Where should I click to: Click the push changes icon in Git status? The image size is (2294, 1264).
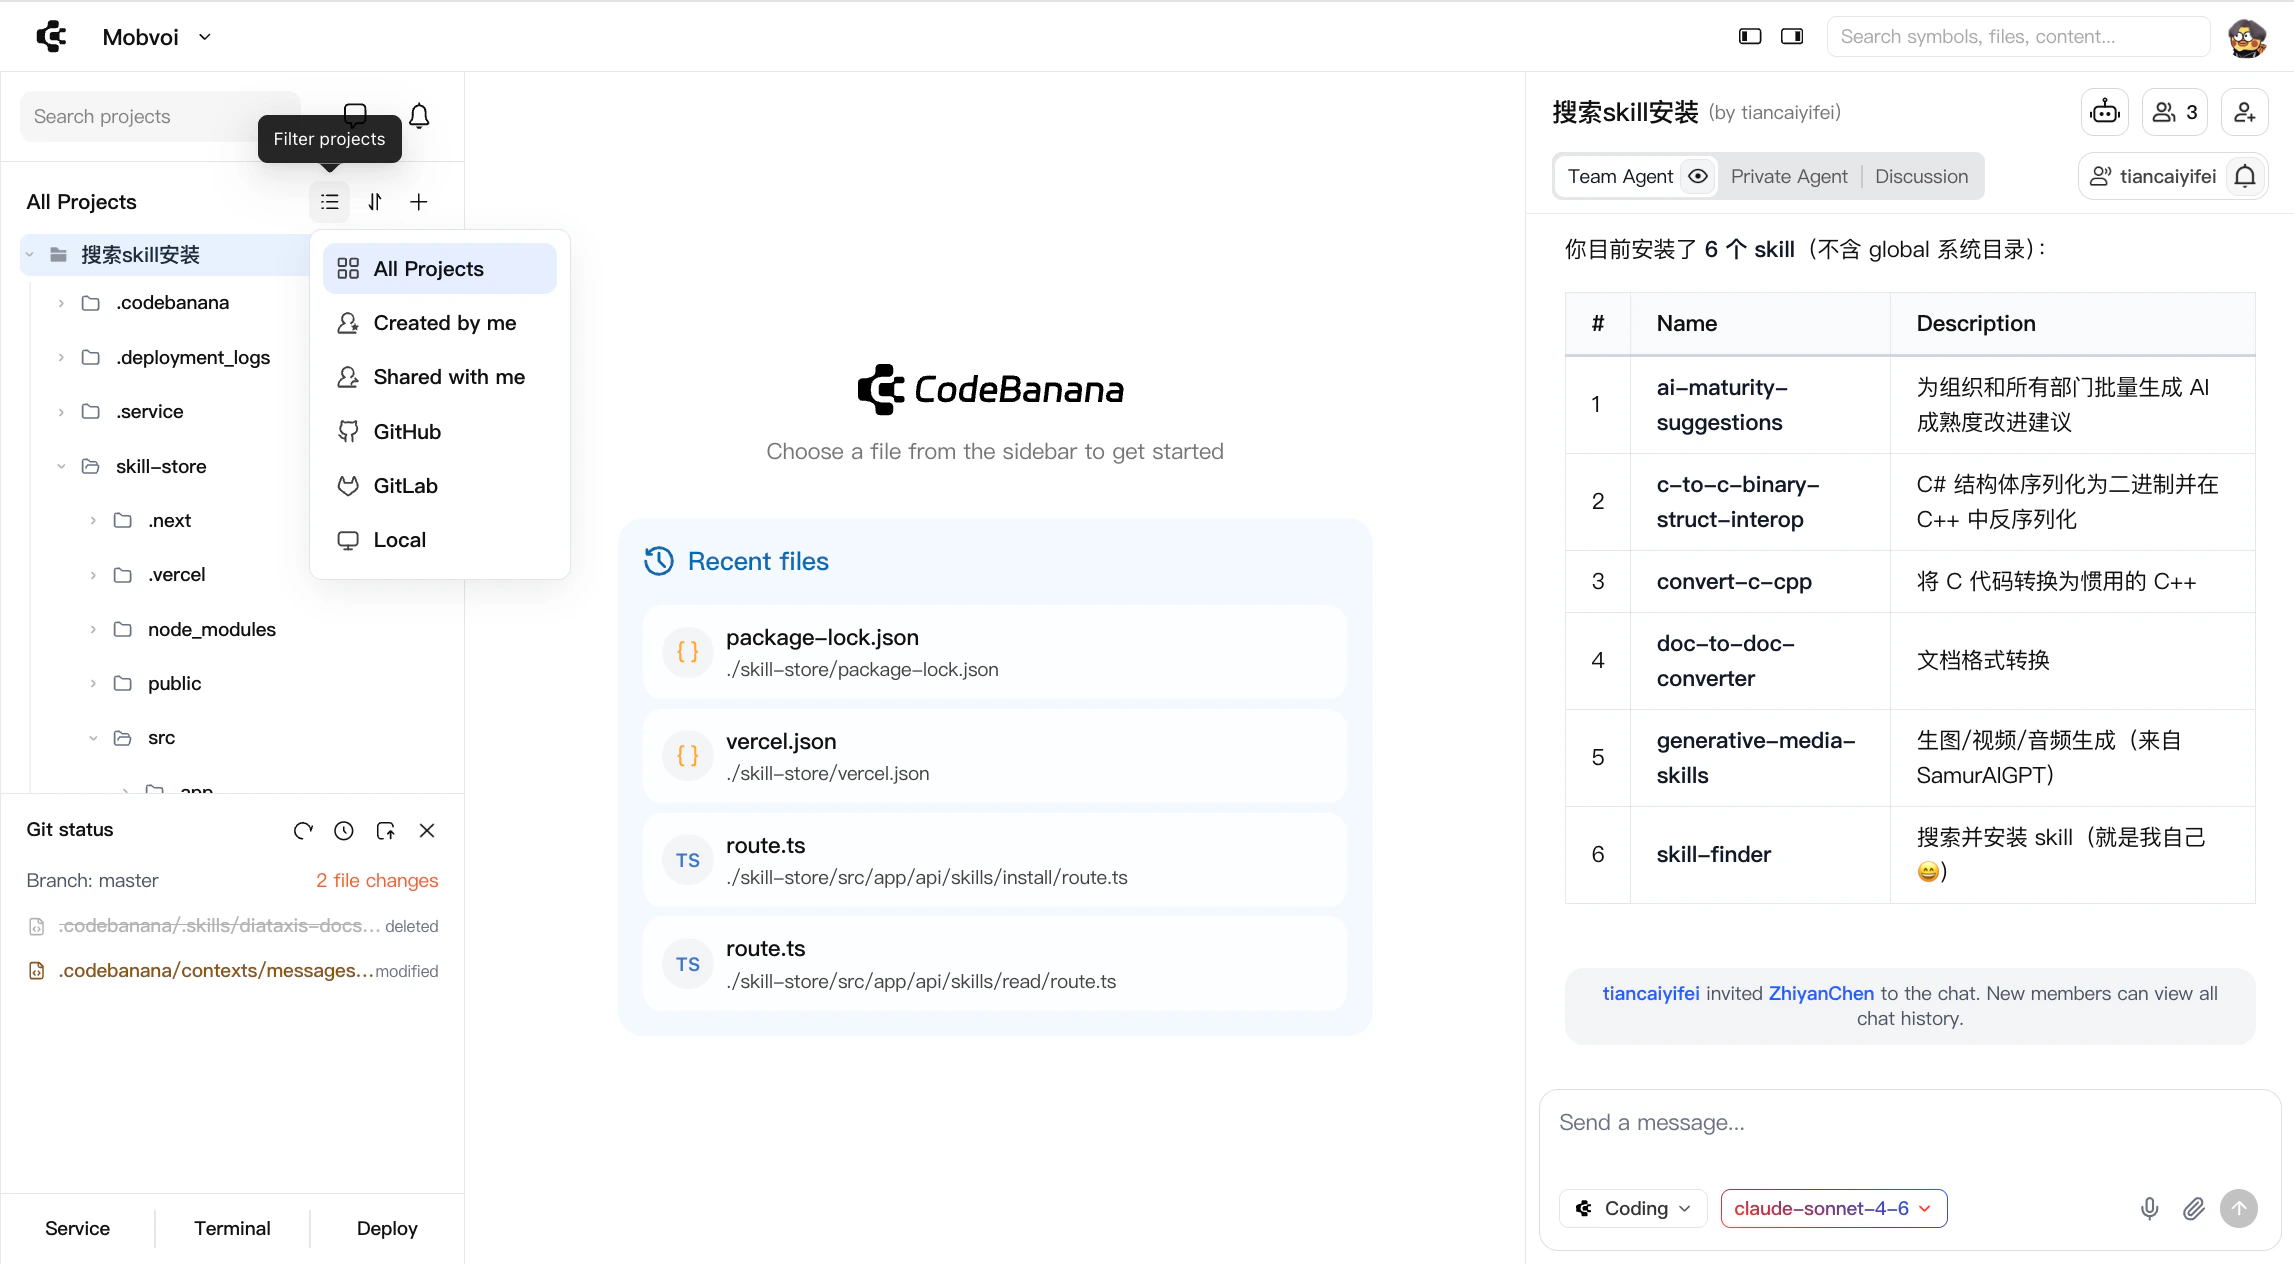(386, 830)
